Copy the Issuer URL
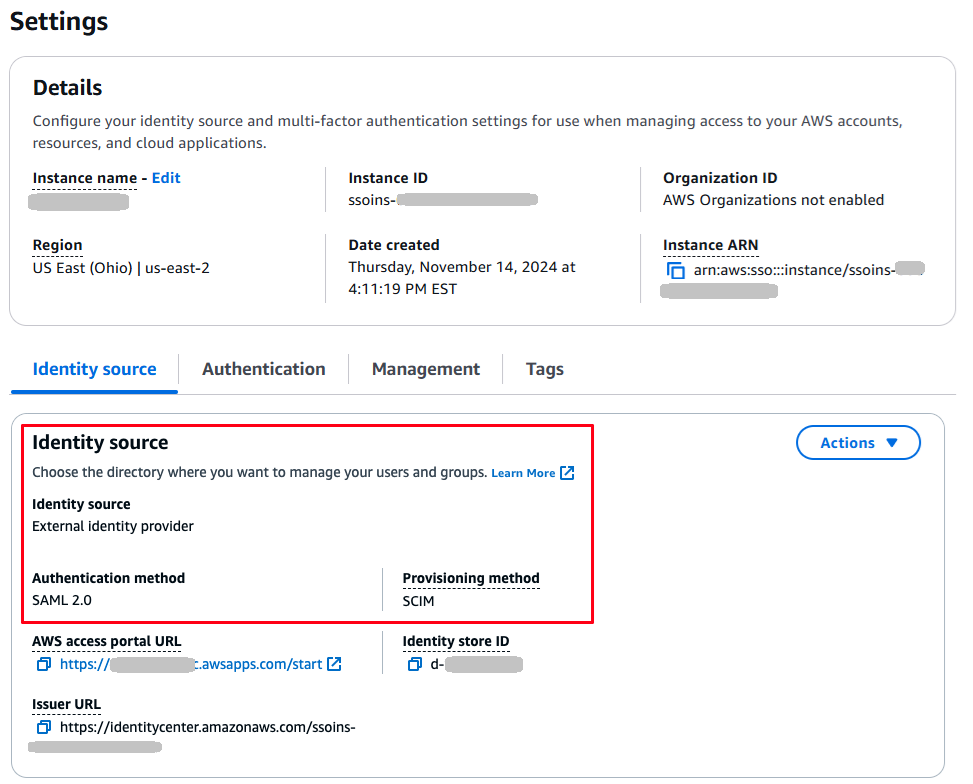973x784 pixels. tap(43, 727)
